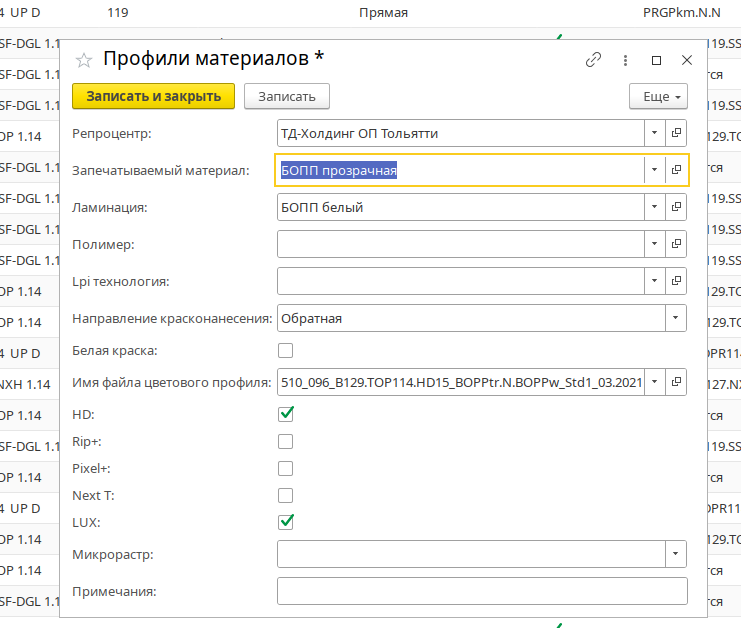Expand Направление красконанесения dropdown
Screen dimensions: 741x628
[x=677, y=318]
